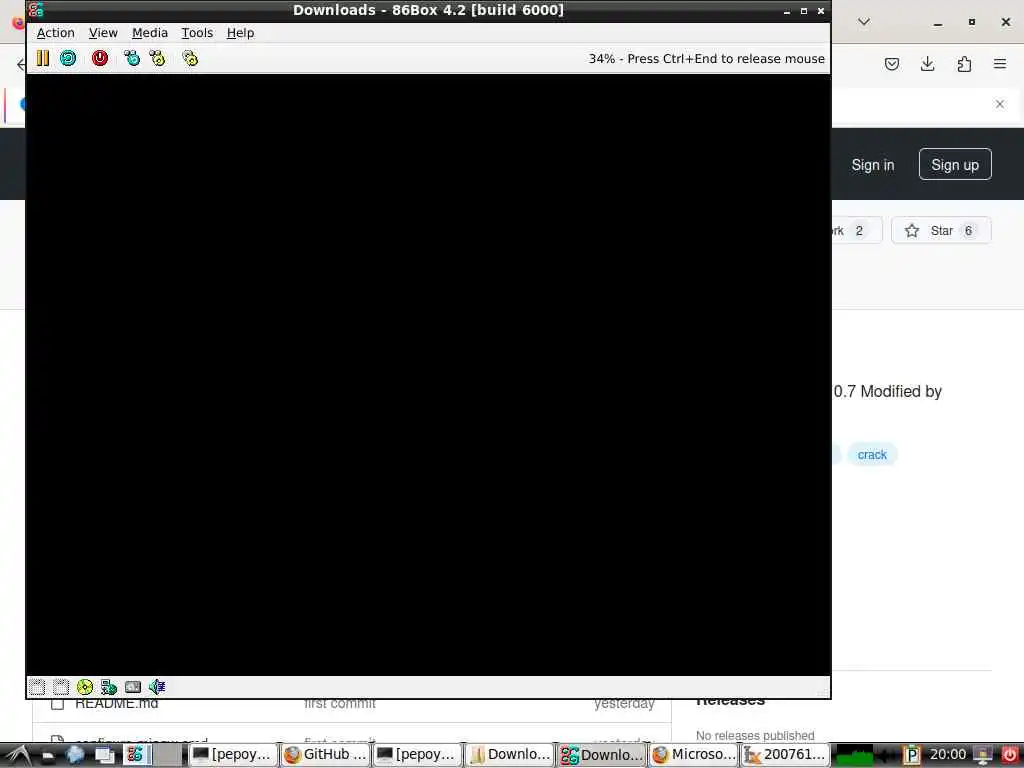
Task: Click the CD-ROM drive status icon
Action: (85, 686)
